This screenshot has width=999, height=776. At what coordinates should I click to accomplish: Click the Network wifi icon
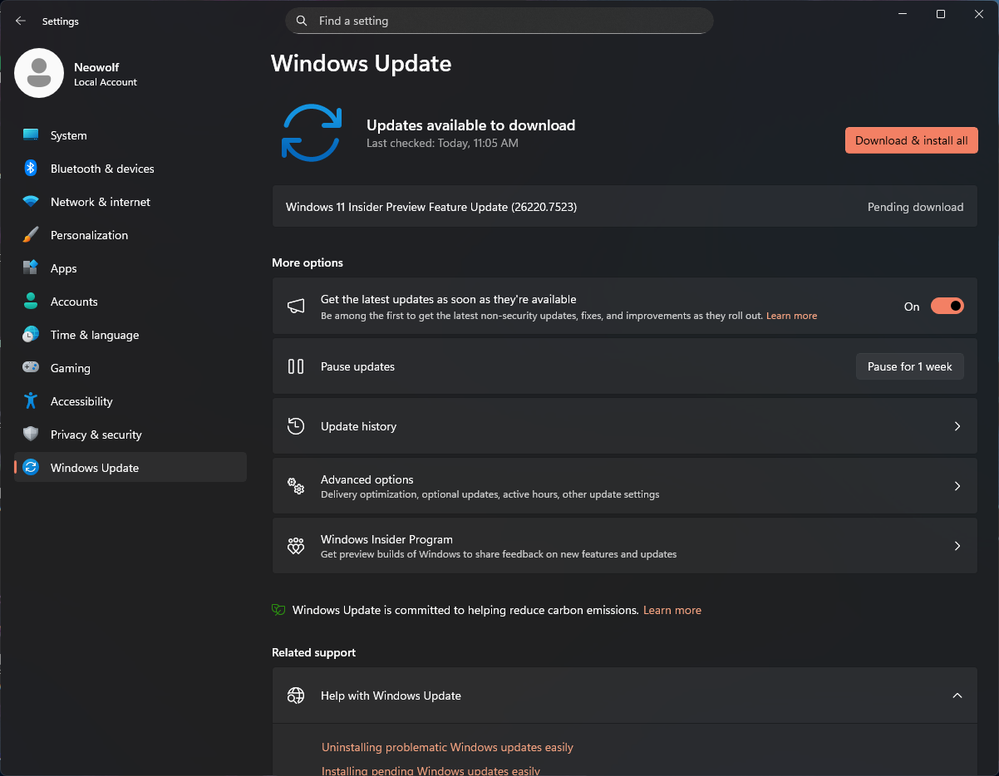pos(31,201)
